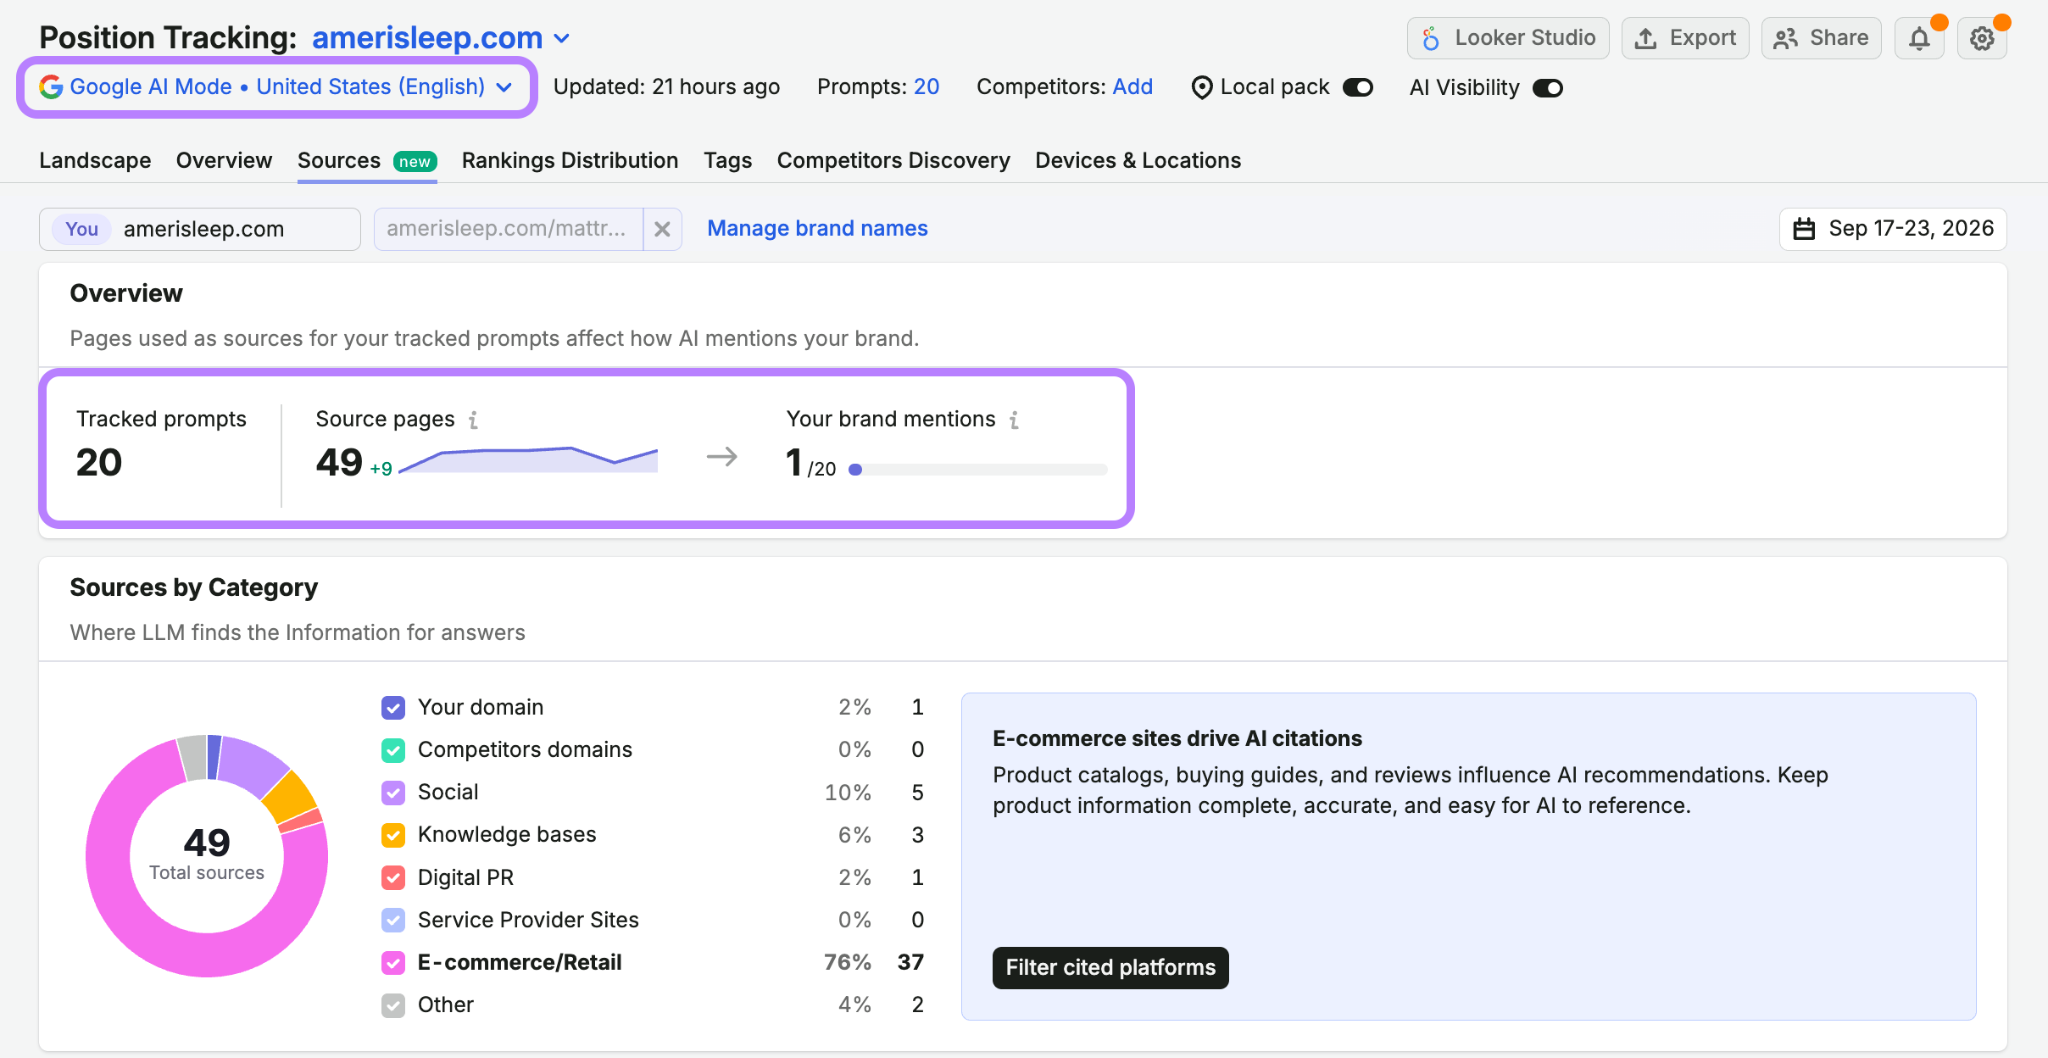
Task: Open the Sep 17-23, 2026 date picker
Action: coord(1893,229)
